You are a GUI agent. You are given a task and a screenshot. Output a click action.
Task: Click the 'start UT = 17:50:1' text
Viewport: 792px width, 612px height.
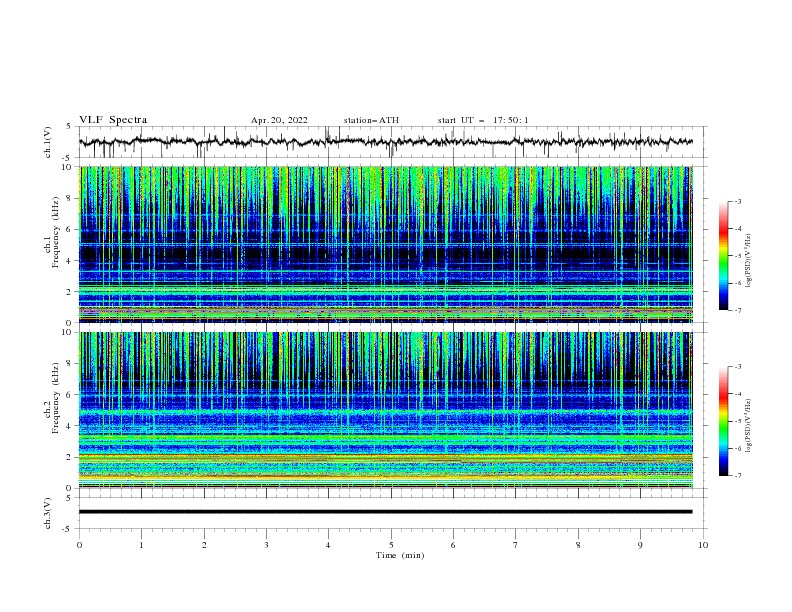point(483,120)
